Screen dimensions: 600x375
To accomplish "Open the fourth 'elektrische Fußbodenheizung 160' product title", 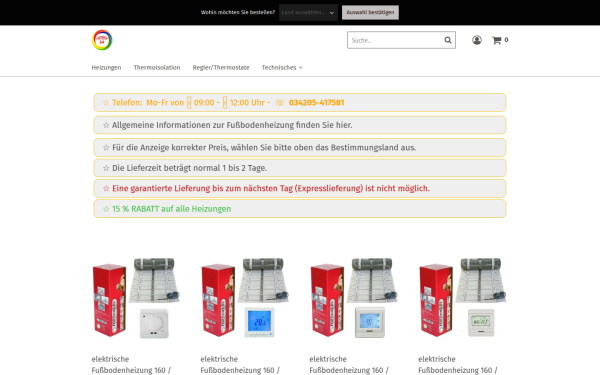I will (458, 365).
